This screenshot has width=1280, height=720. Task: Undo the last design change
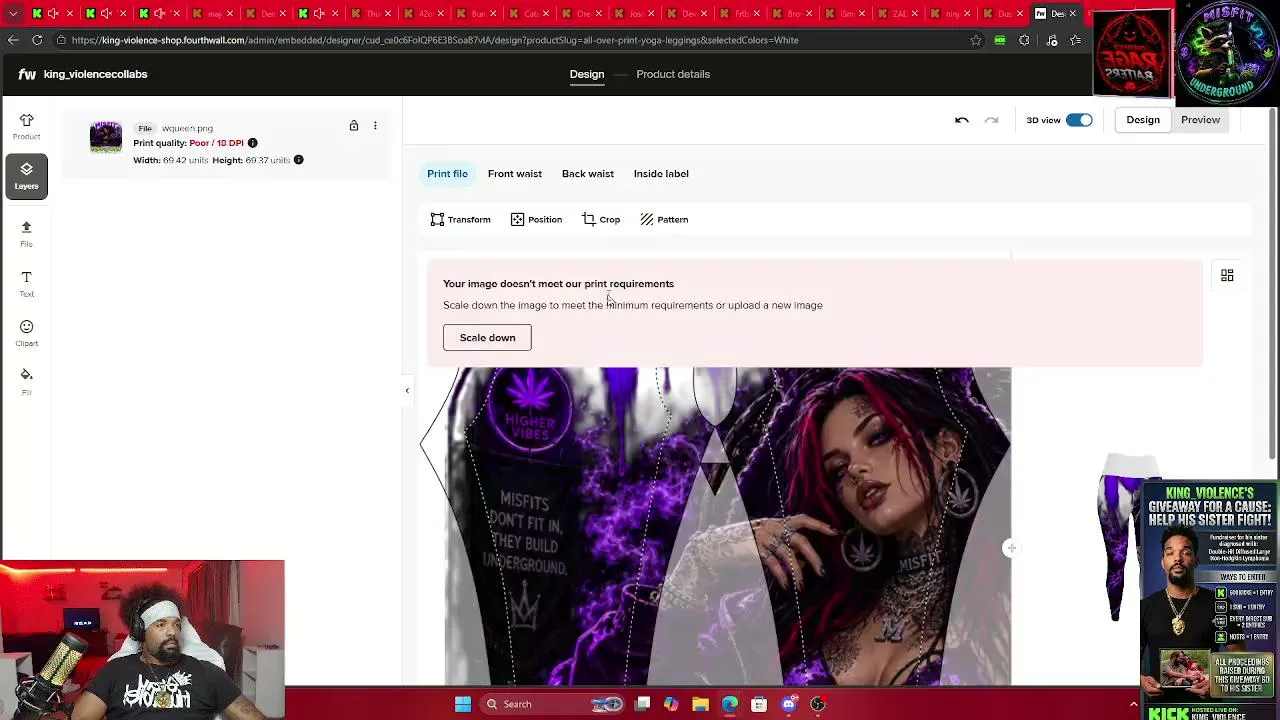coord(962,120)
